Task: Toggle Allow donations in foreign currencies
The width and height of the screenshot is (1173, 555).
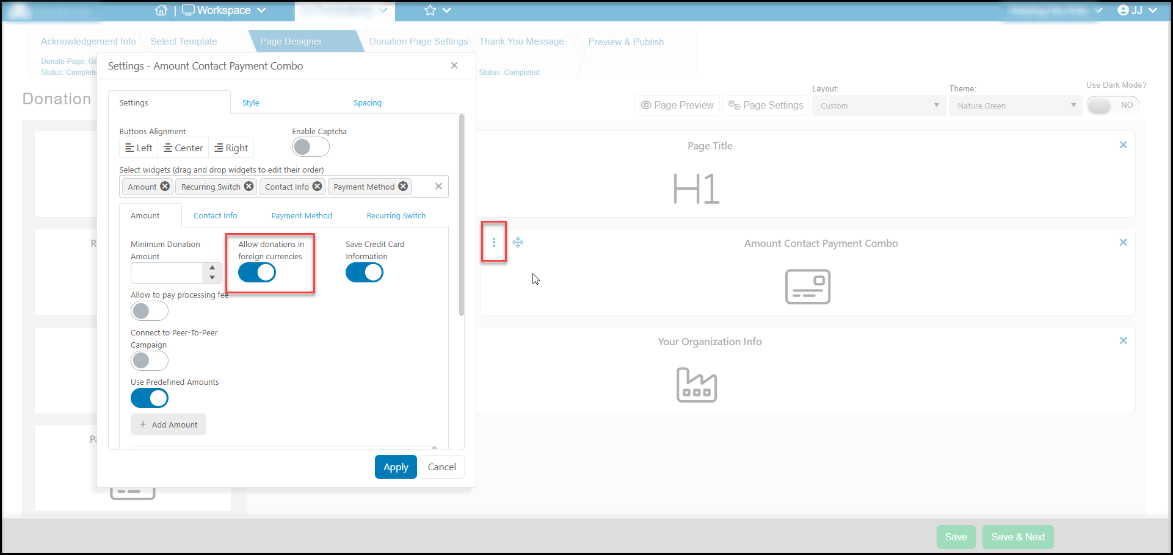Action: click(x=257, y=273)
